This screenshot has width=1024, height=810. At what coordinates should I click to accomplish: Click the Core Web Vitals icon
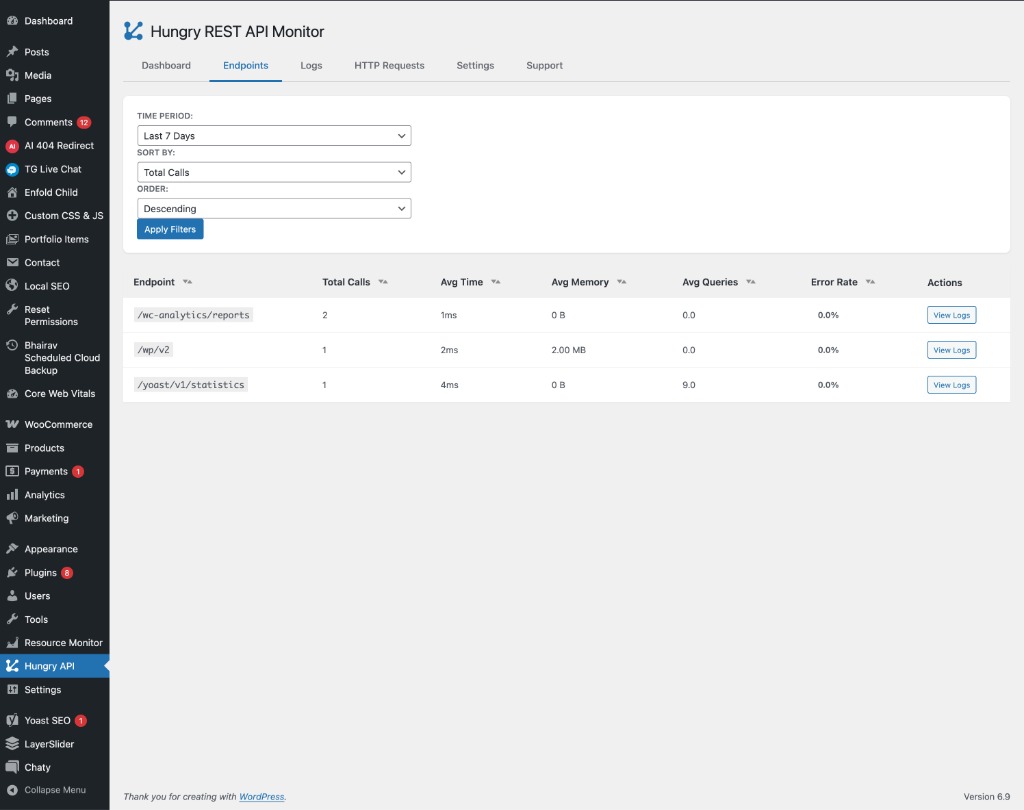coord(12,393)
